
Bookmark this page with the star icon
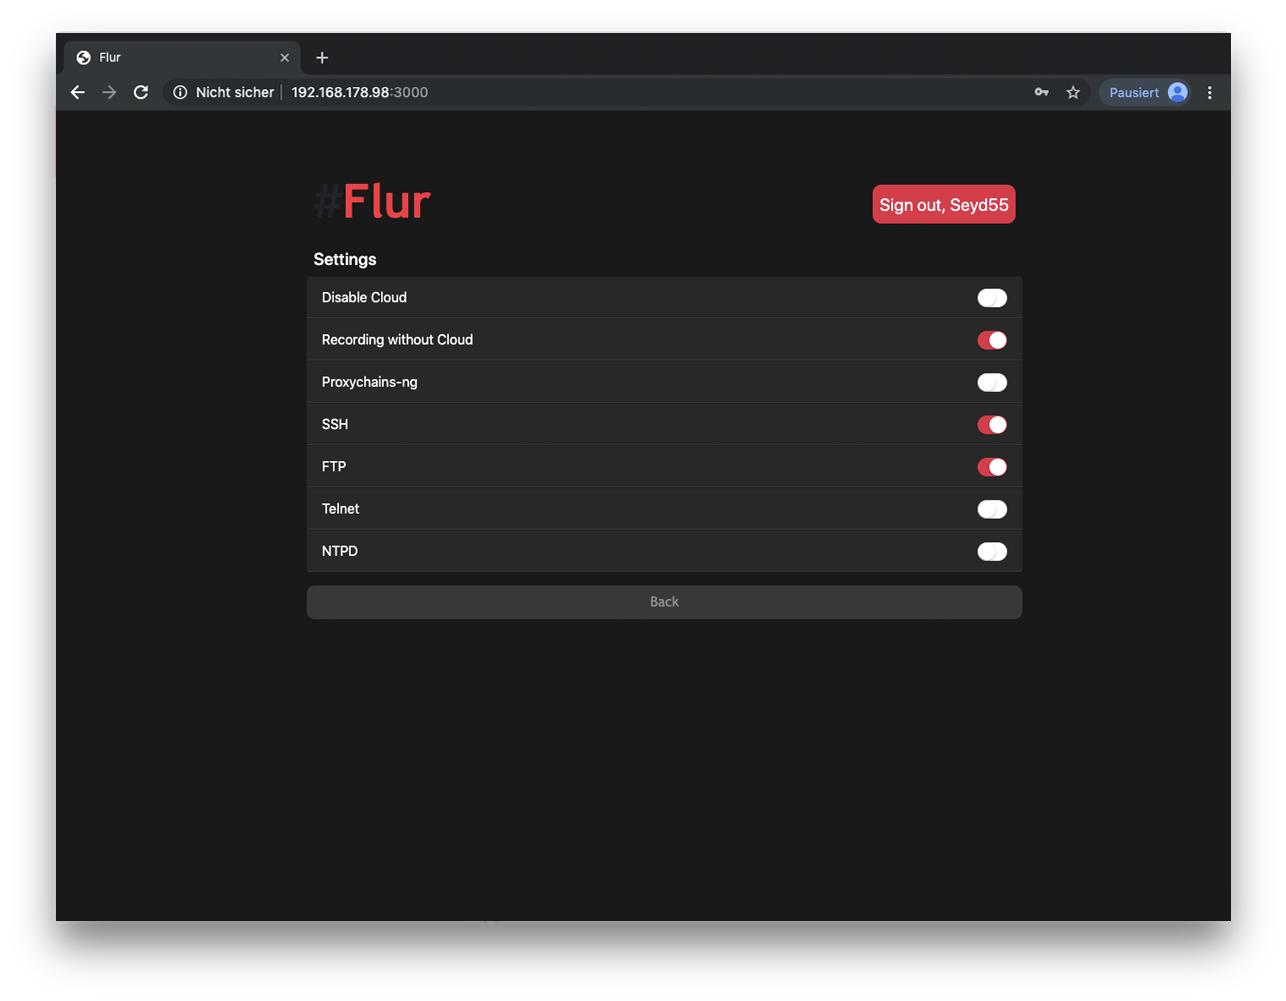(1073, 92)
